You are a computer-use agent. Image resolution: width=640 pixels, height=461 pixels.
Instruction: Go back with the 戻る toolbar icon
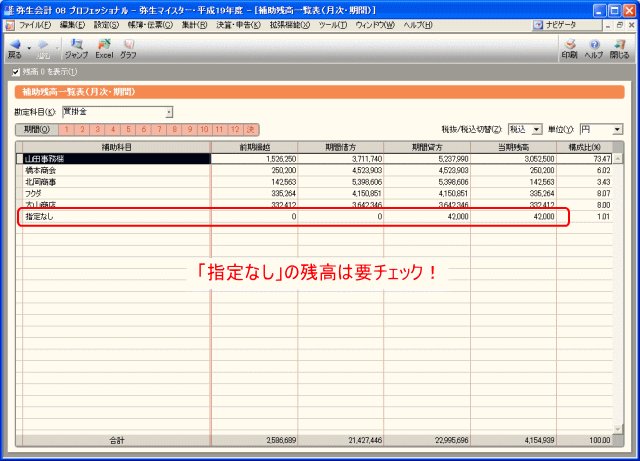coord(15,49)
